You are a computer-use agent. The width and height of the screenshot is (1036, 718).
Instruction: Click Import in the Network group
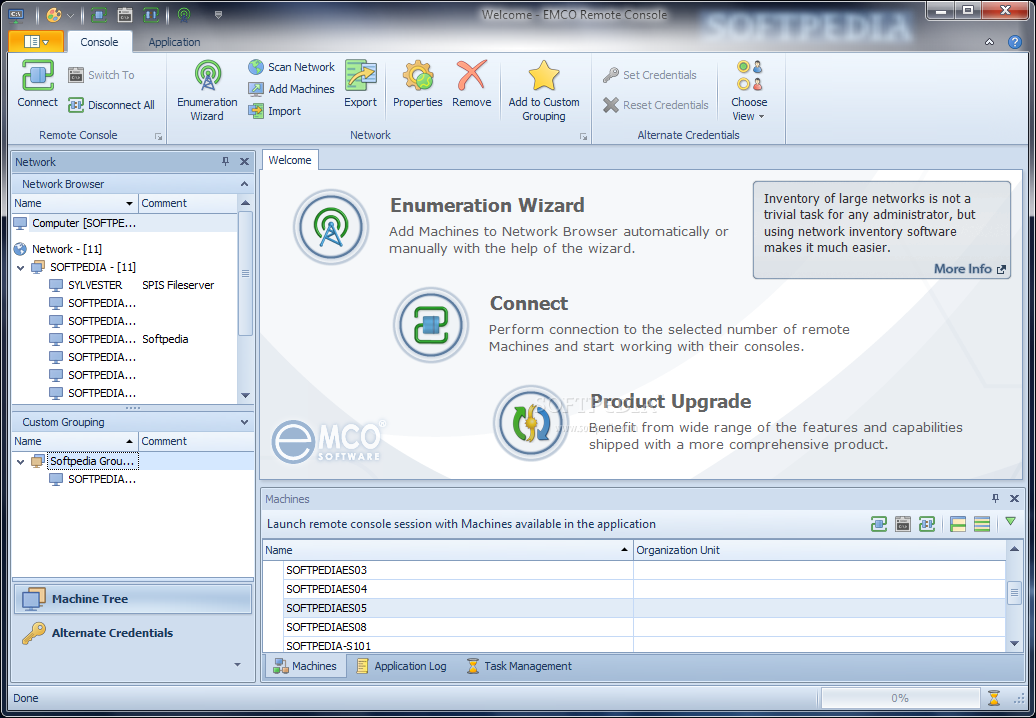(x=275, y=111)
